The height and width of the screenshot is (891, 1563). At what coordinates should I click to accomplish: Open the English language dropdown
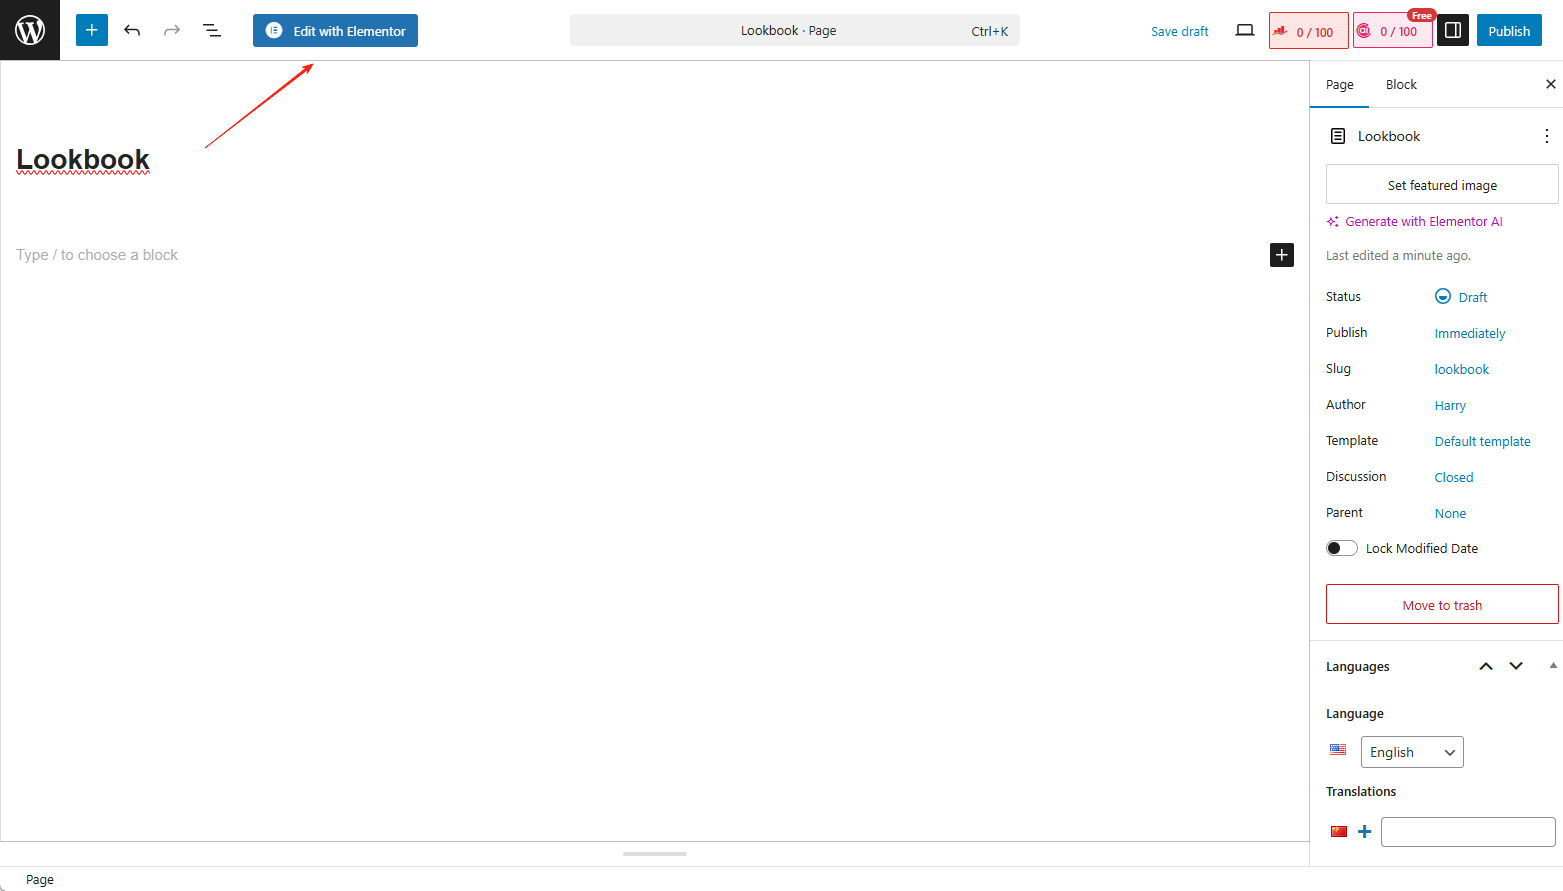point(1412,752)
